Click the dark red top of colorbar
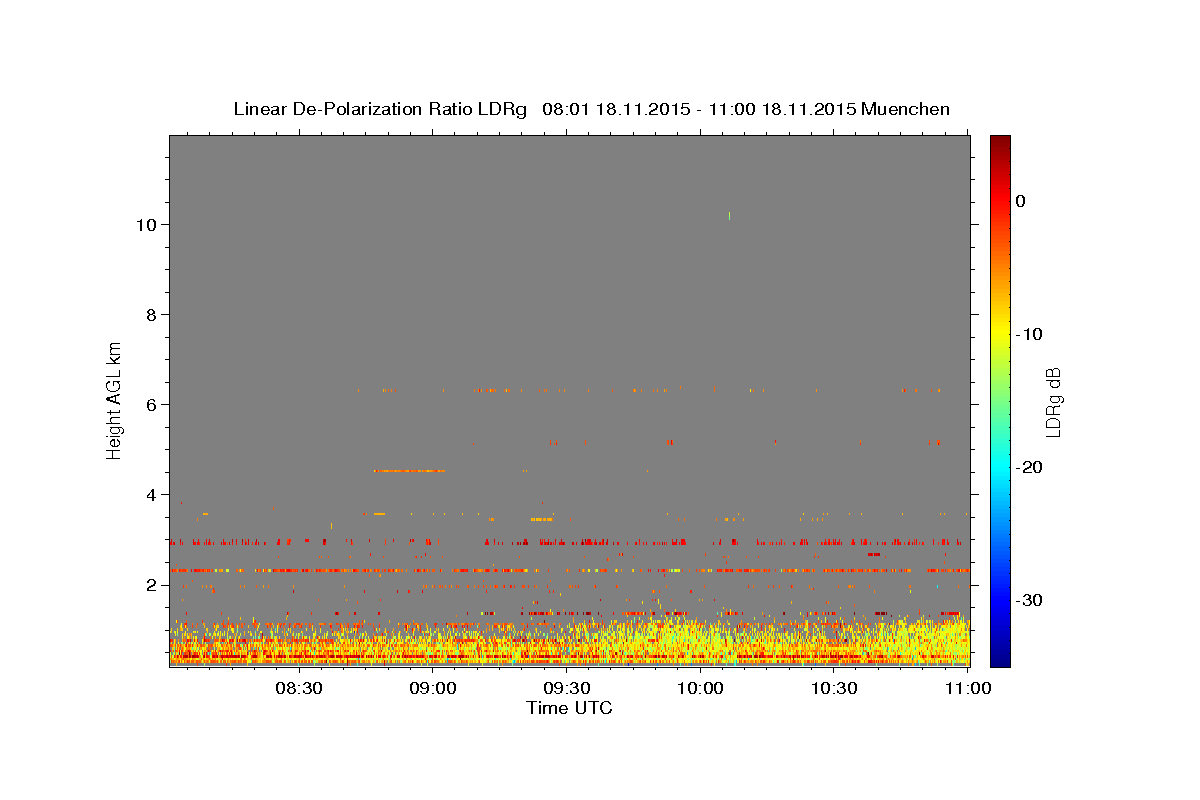Viewport: 1200px width, 800px height. pyautogui.click(x=1000, y=142)
